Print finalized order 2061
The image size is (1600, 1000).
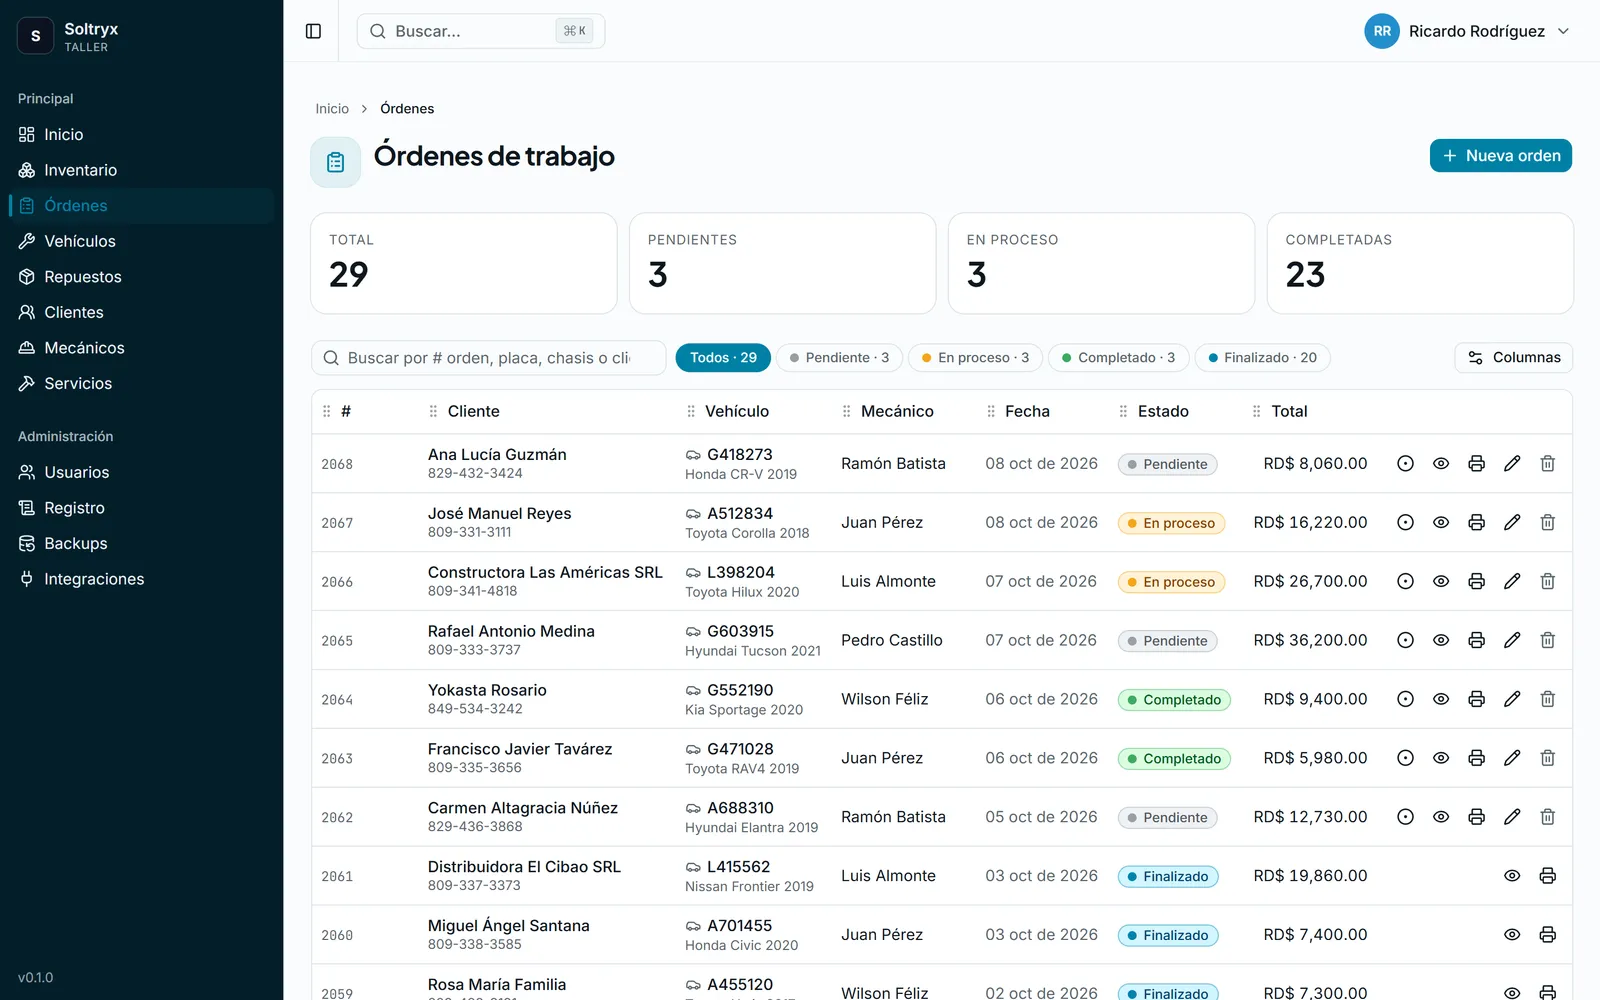coord(1547,876)
